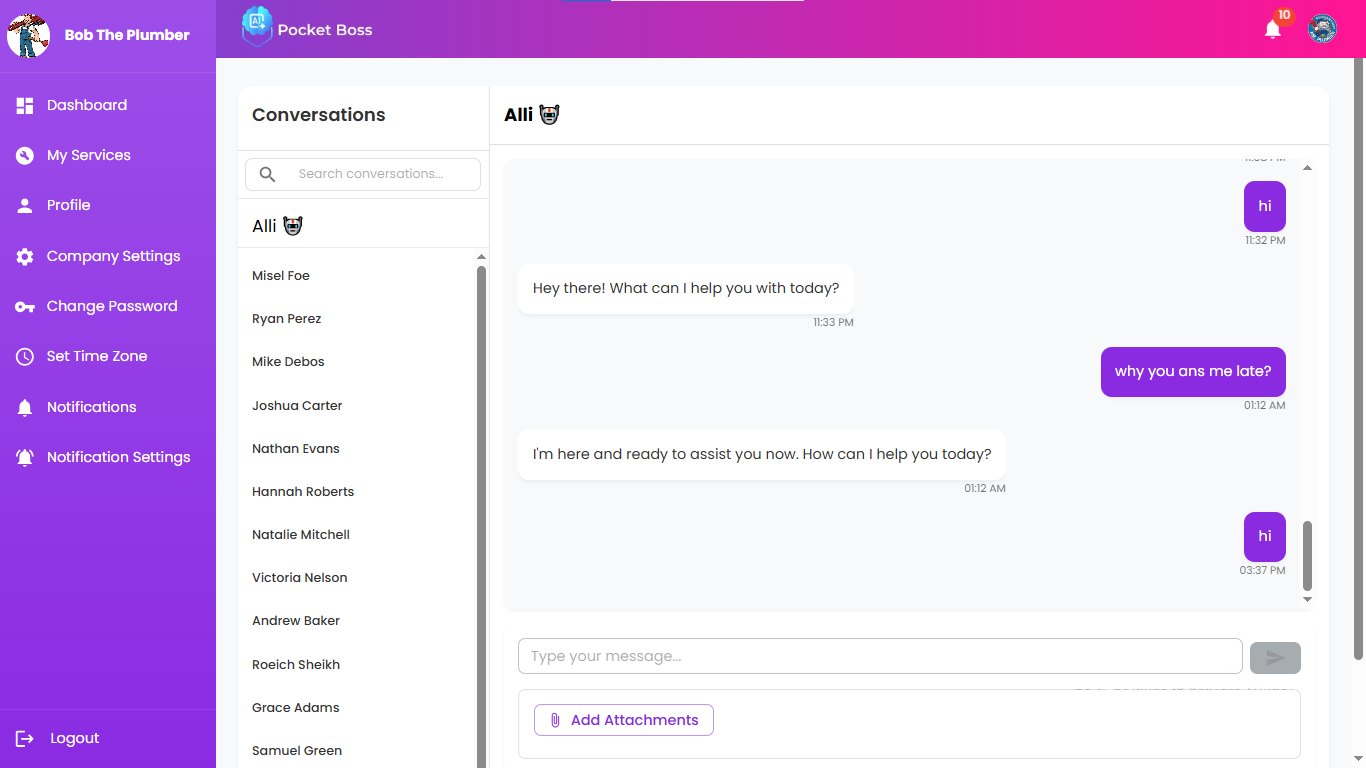The width and height of the screenshot is (1366, 768).
Task: Click Bob The Plumber profile picture
Action: [28, 35]
